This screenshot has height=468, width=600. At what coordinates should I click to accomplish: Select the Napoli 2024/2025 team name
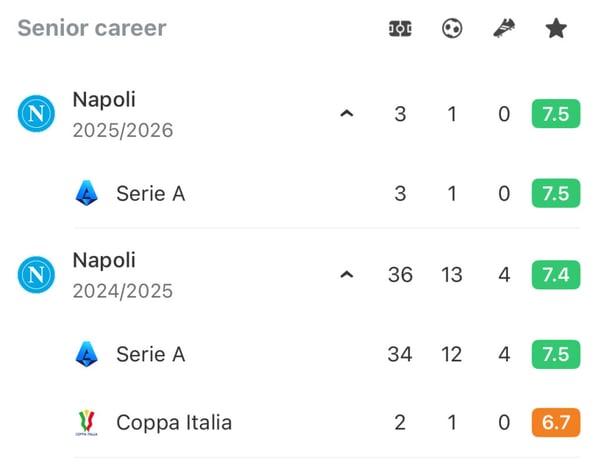pos(104,260)
